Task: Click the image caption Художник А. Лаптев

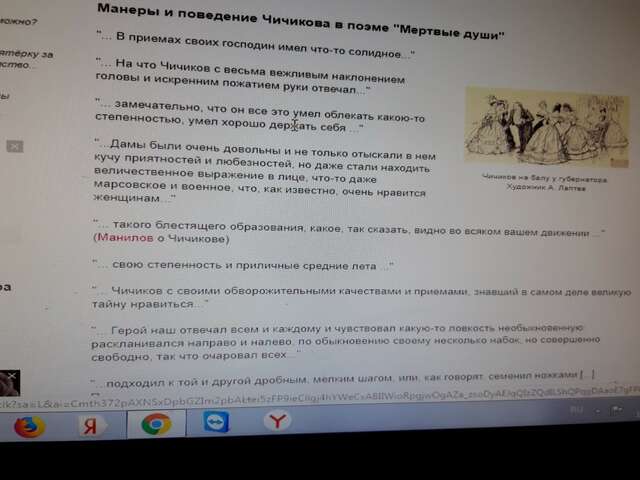Action: point(546,188)
